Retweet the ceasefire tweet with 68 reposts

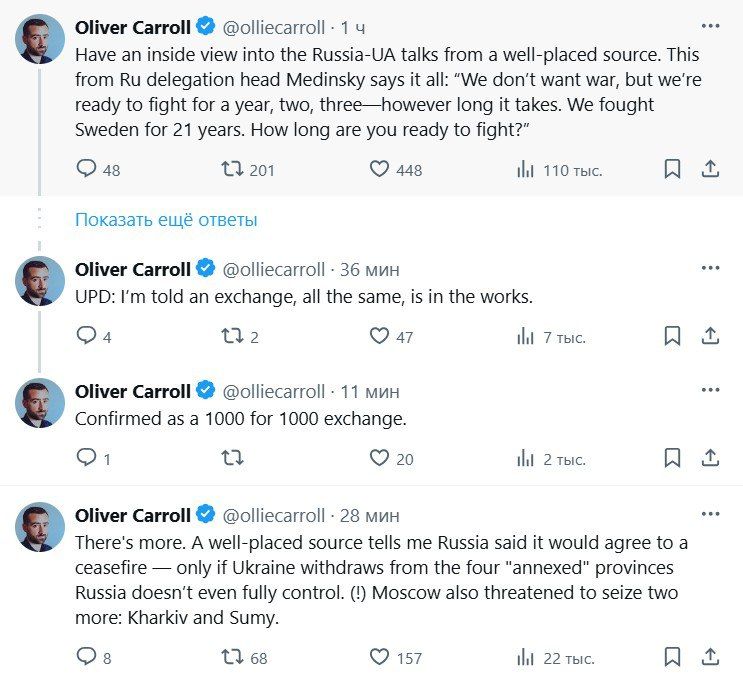232,658
